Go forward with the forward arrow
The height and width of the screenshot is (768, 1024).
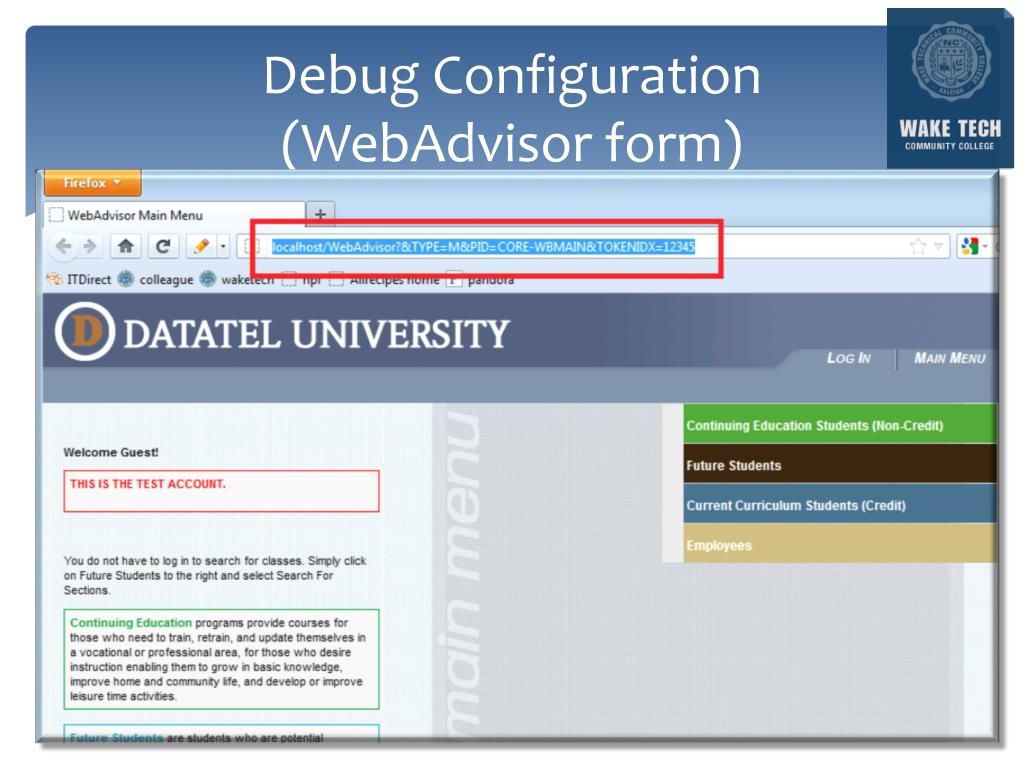click(89, 246)
